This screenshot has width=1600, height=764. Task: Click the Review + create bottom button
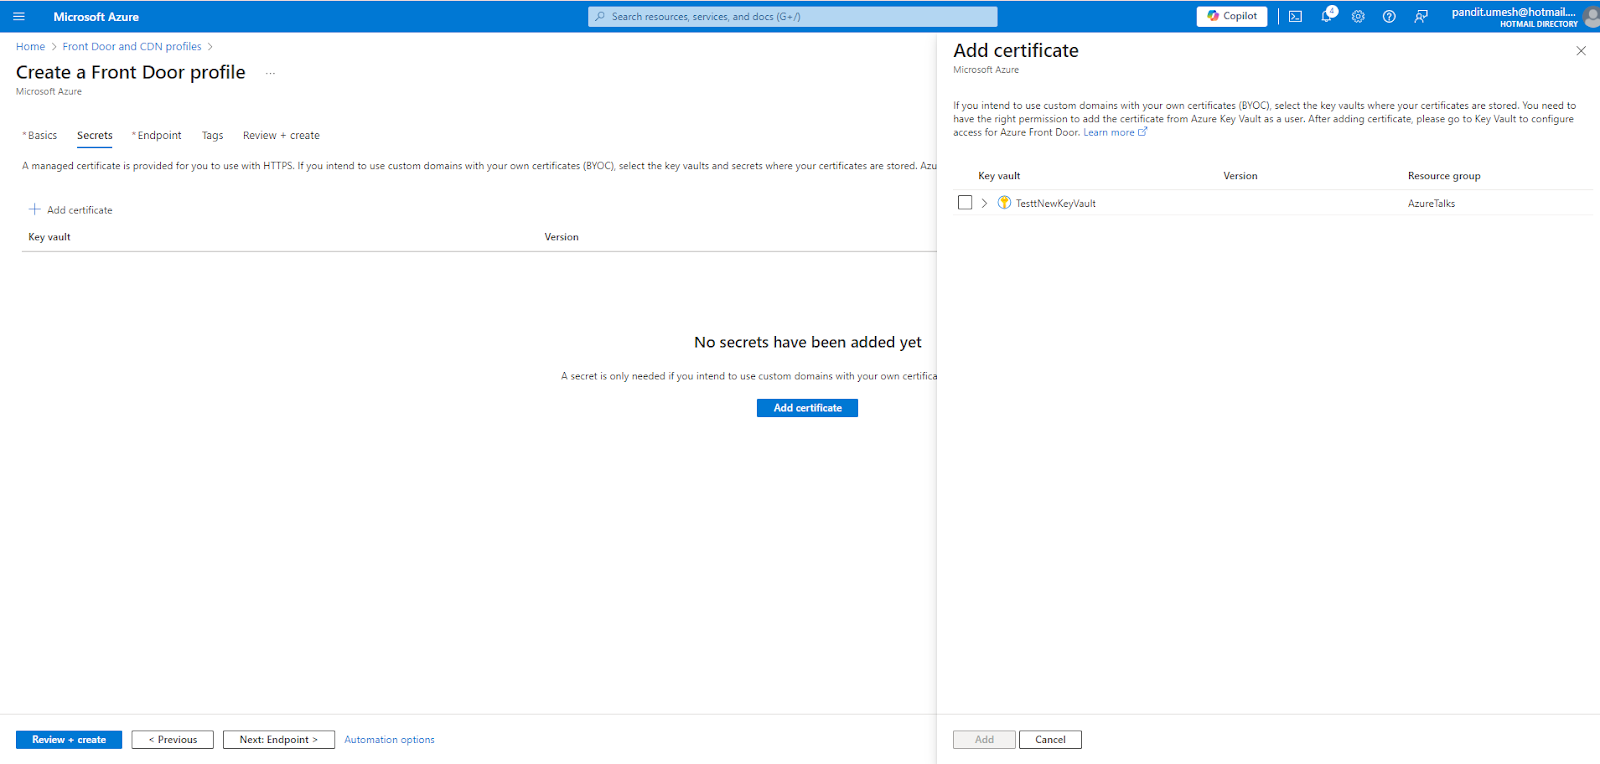[69, 740]
